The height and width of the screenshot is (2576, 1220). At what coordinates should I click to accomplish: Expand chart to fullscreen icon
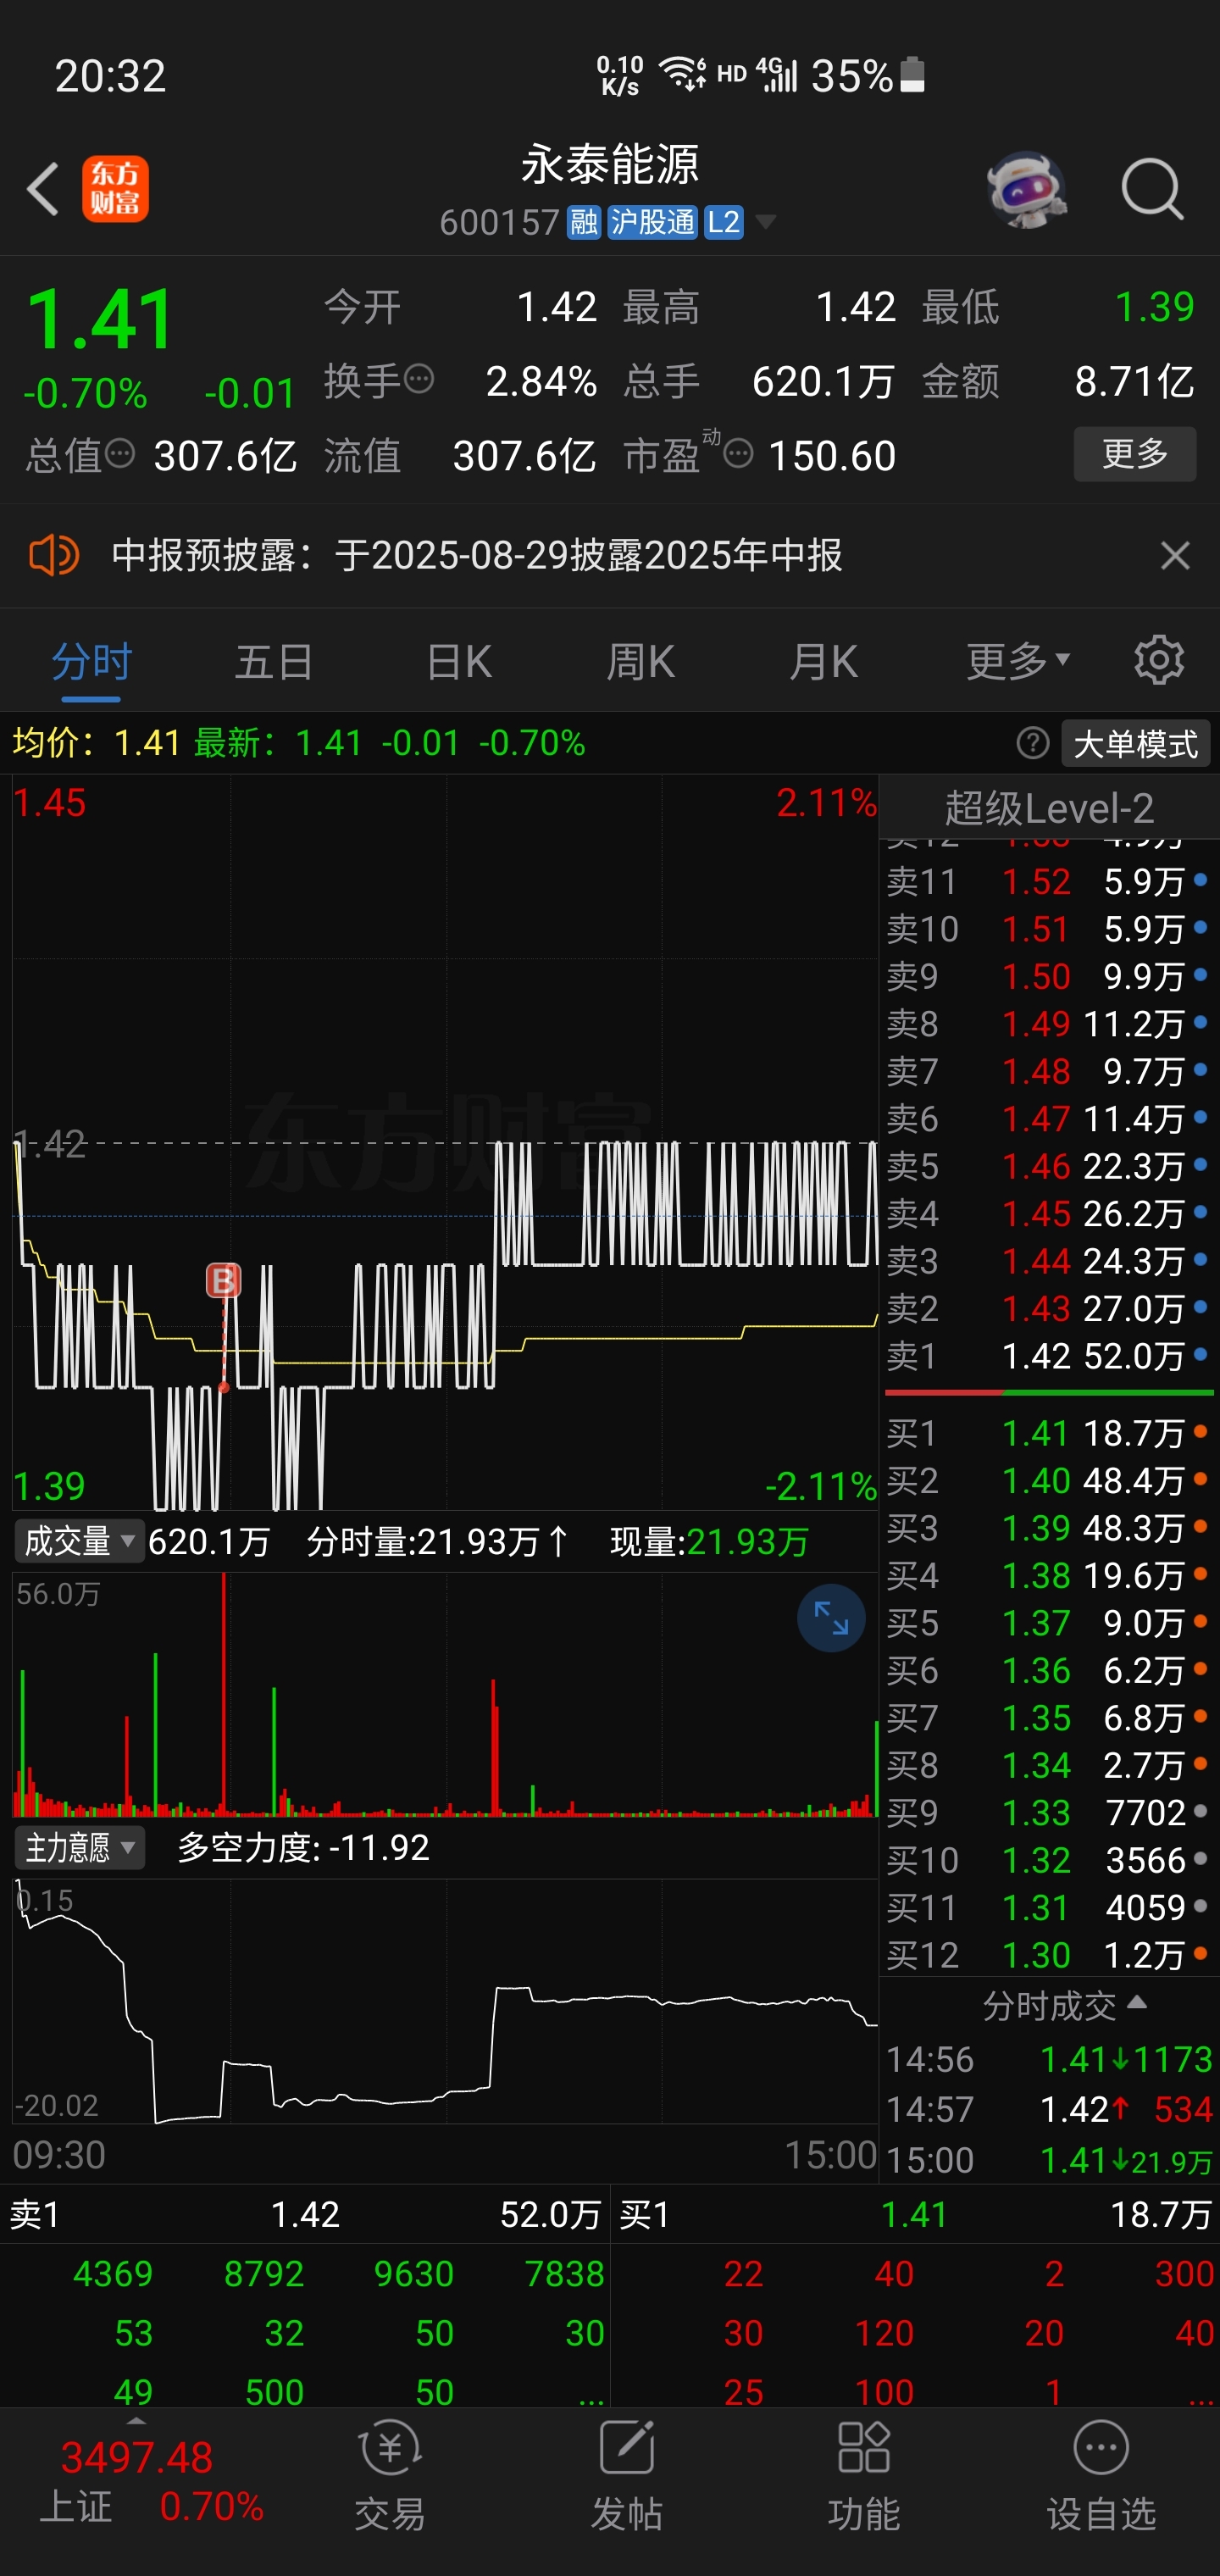coord(831,1617)
